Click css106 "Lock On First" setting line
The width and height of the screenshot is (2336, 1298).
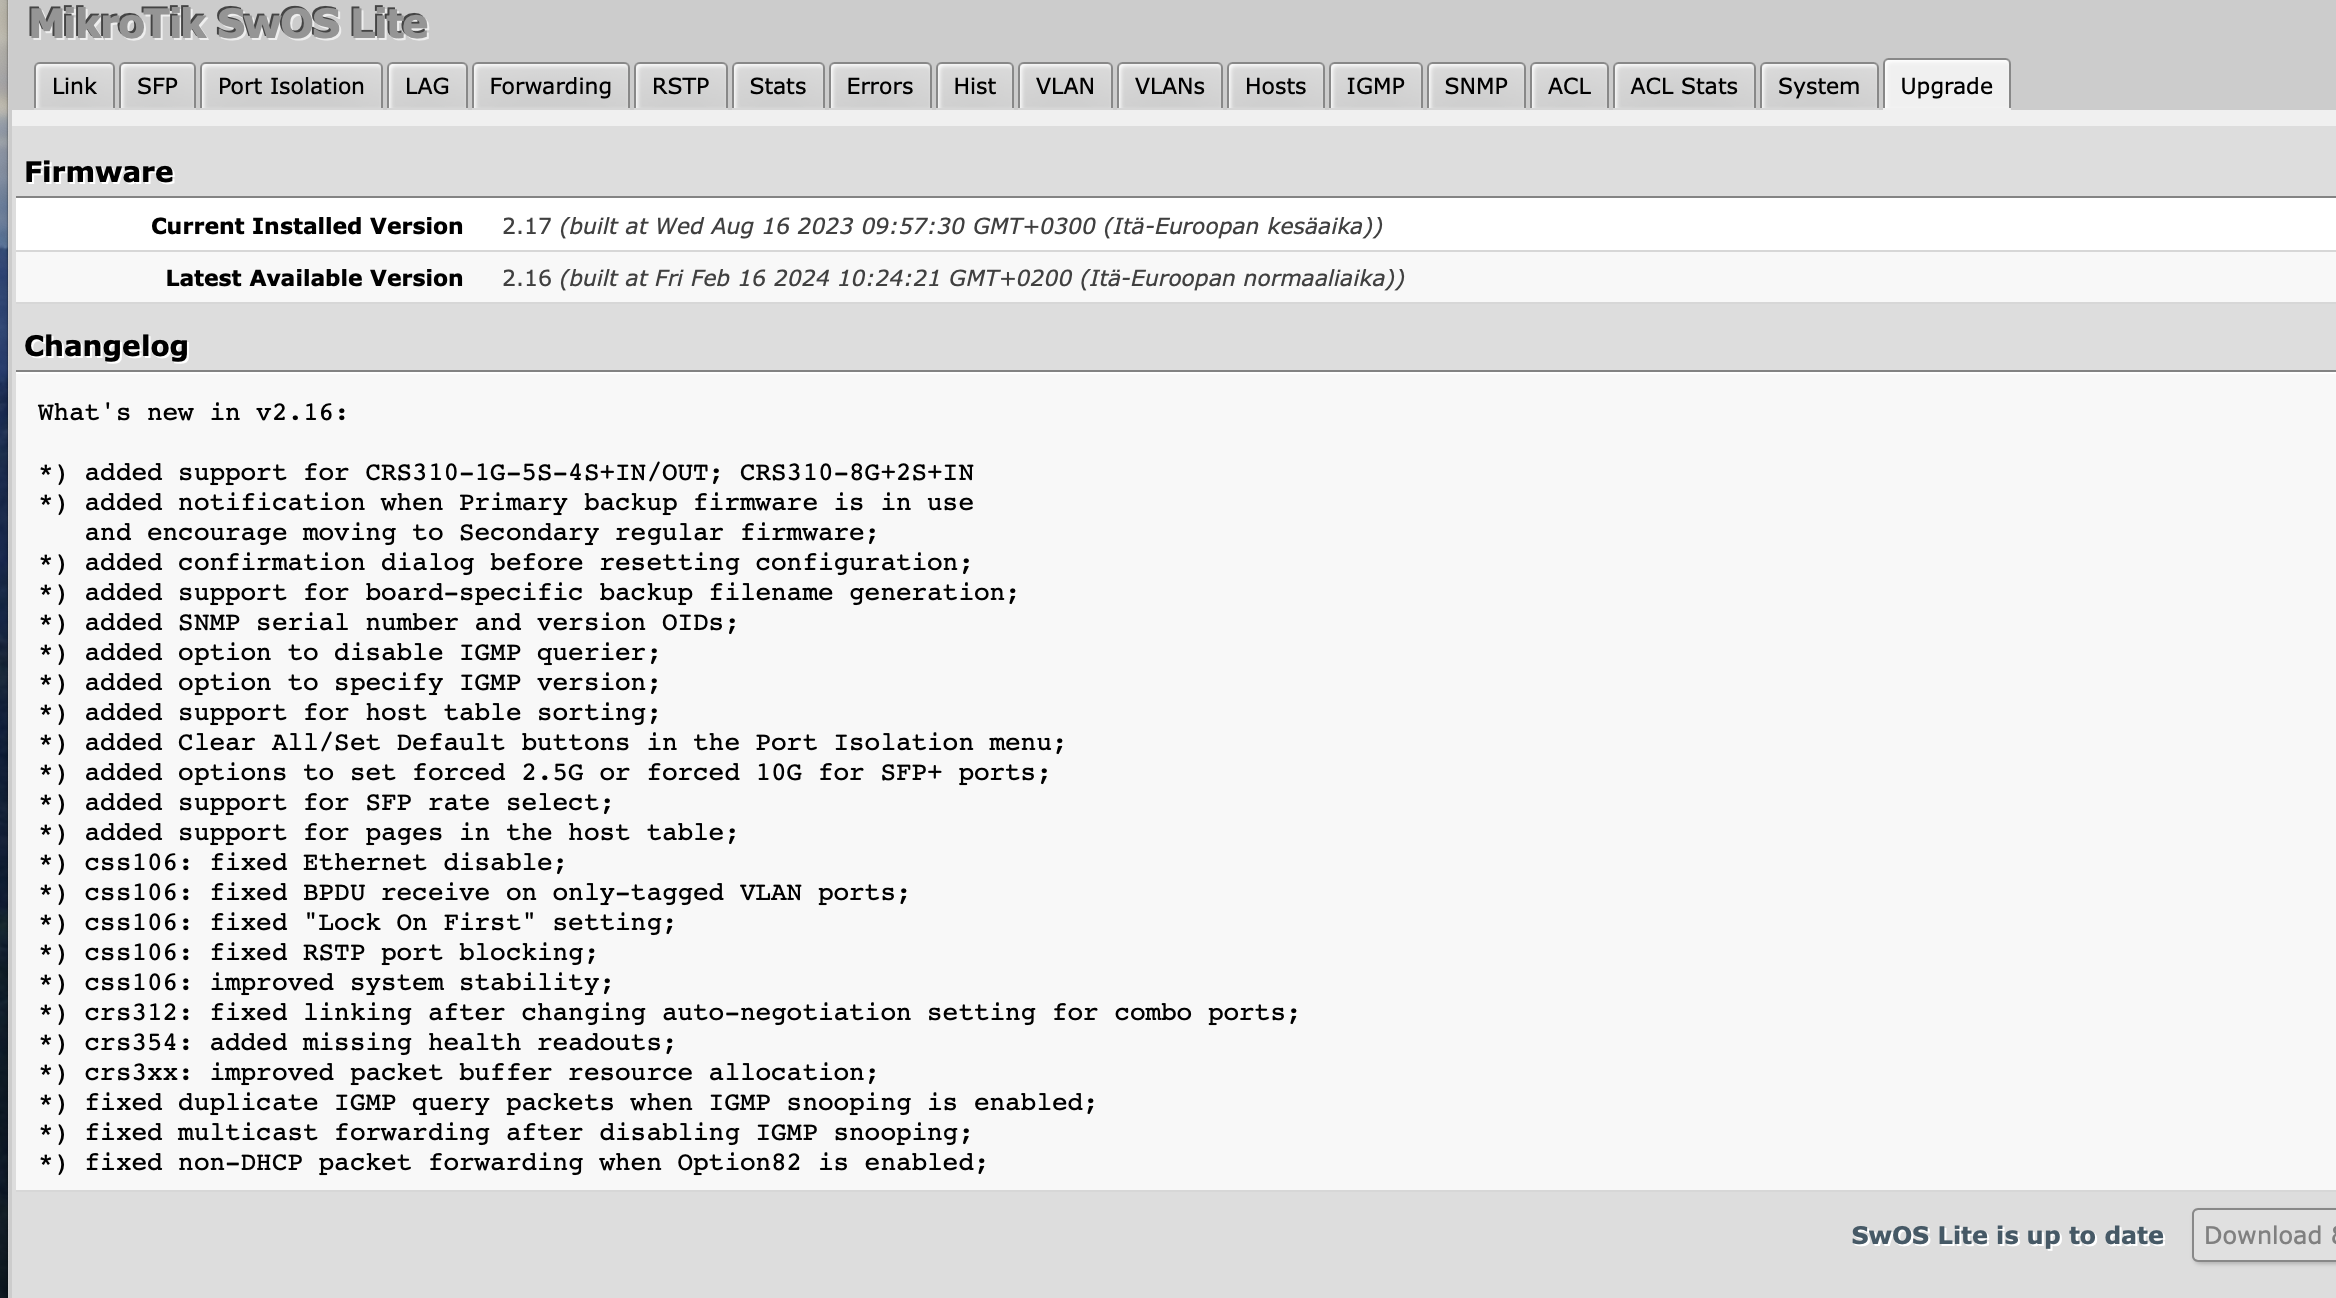pos(357,922)
